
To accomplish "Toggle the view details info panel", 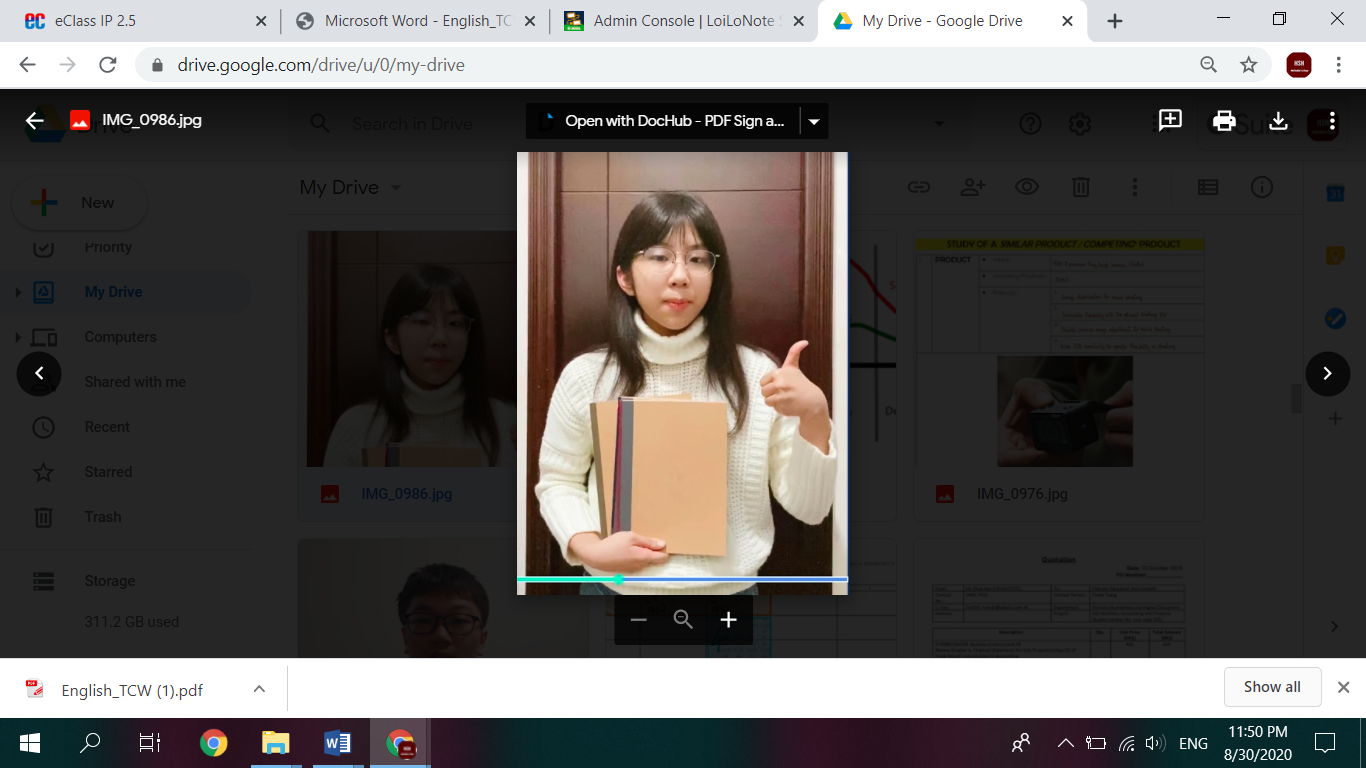I will (1262, 187).
